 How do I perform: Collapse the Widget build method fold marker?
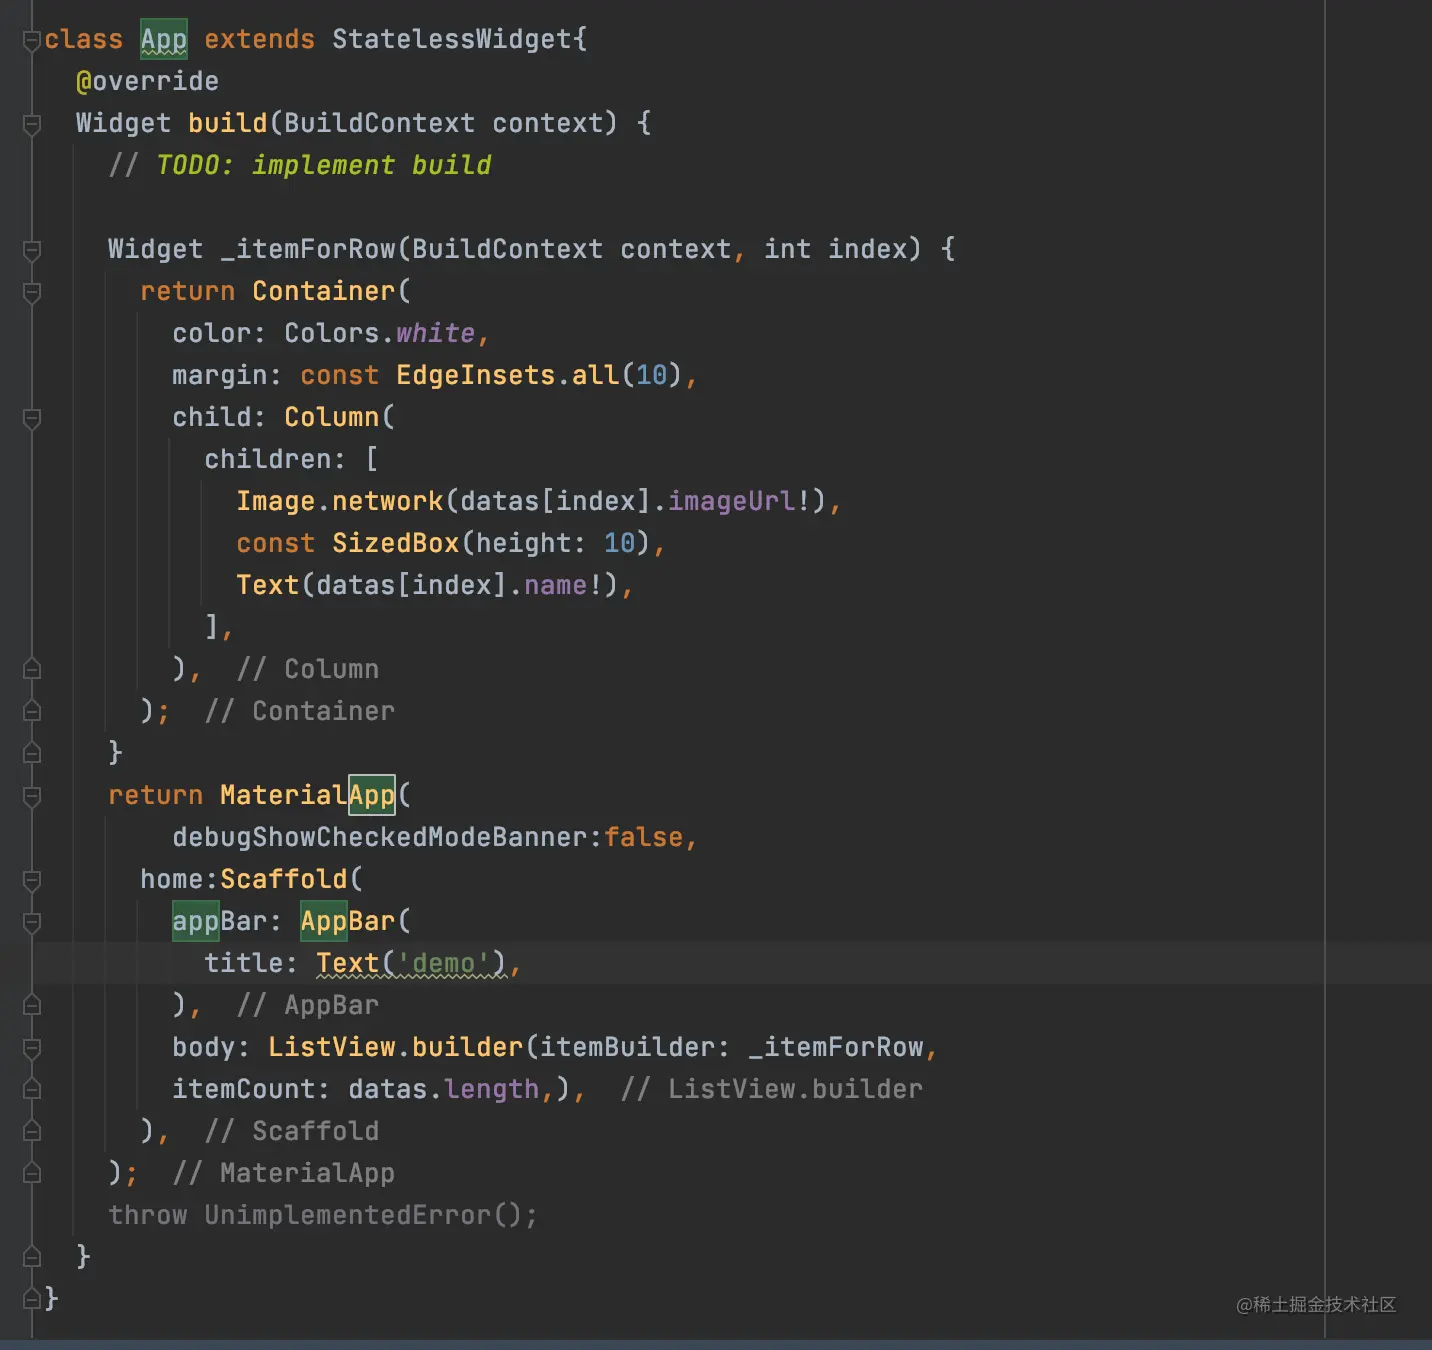pyautogui.click(x=32, y=124)
